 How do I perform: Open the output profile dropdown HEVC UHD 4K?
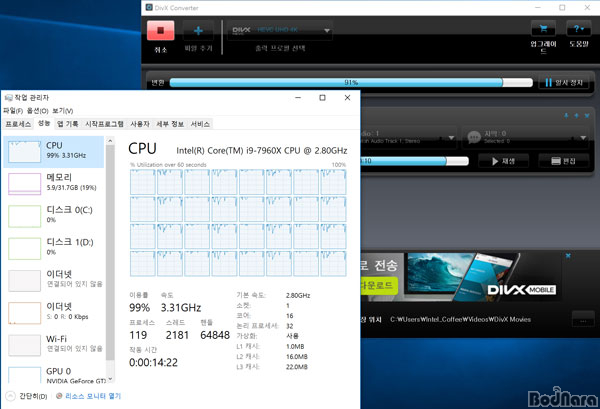pos(280,30)
